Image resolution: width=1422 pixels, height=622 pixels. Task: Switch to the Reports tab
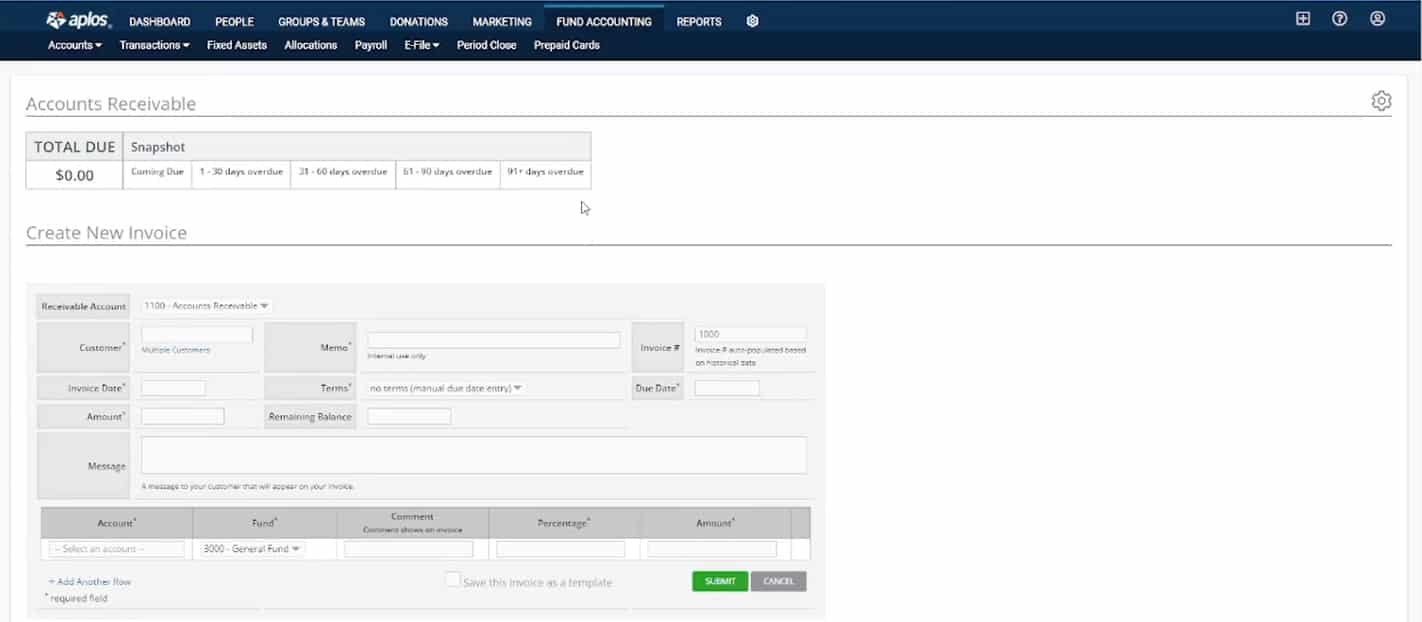pos(698,21)
